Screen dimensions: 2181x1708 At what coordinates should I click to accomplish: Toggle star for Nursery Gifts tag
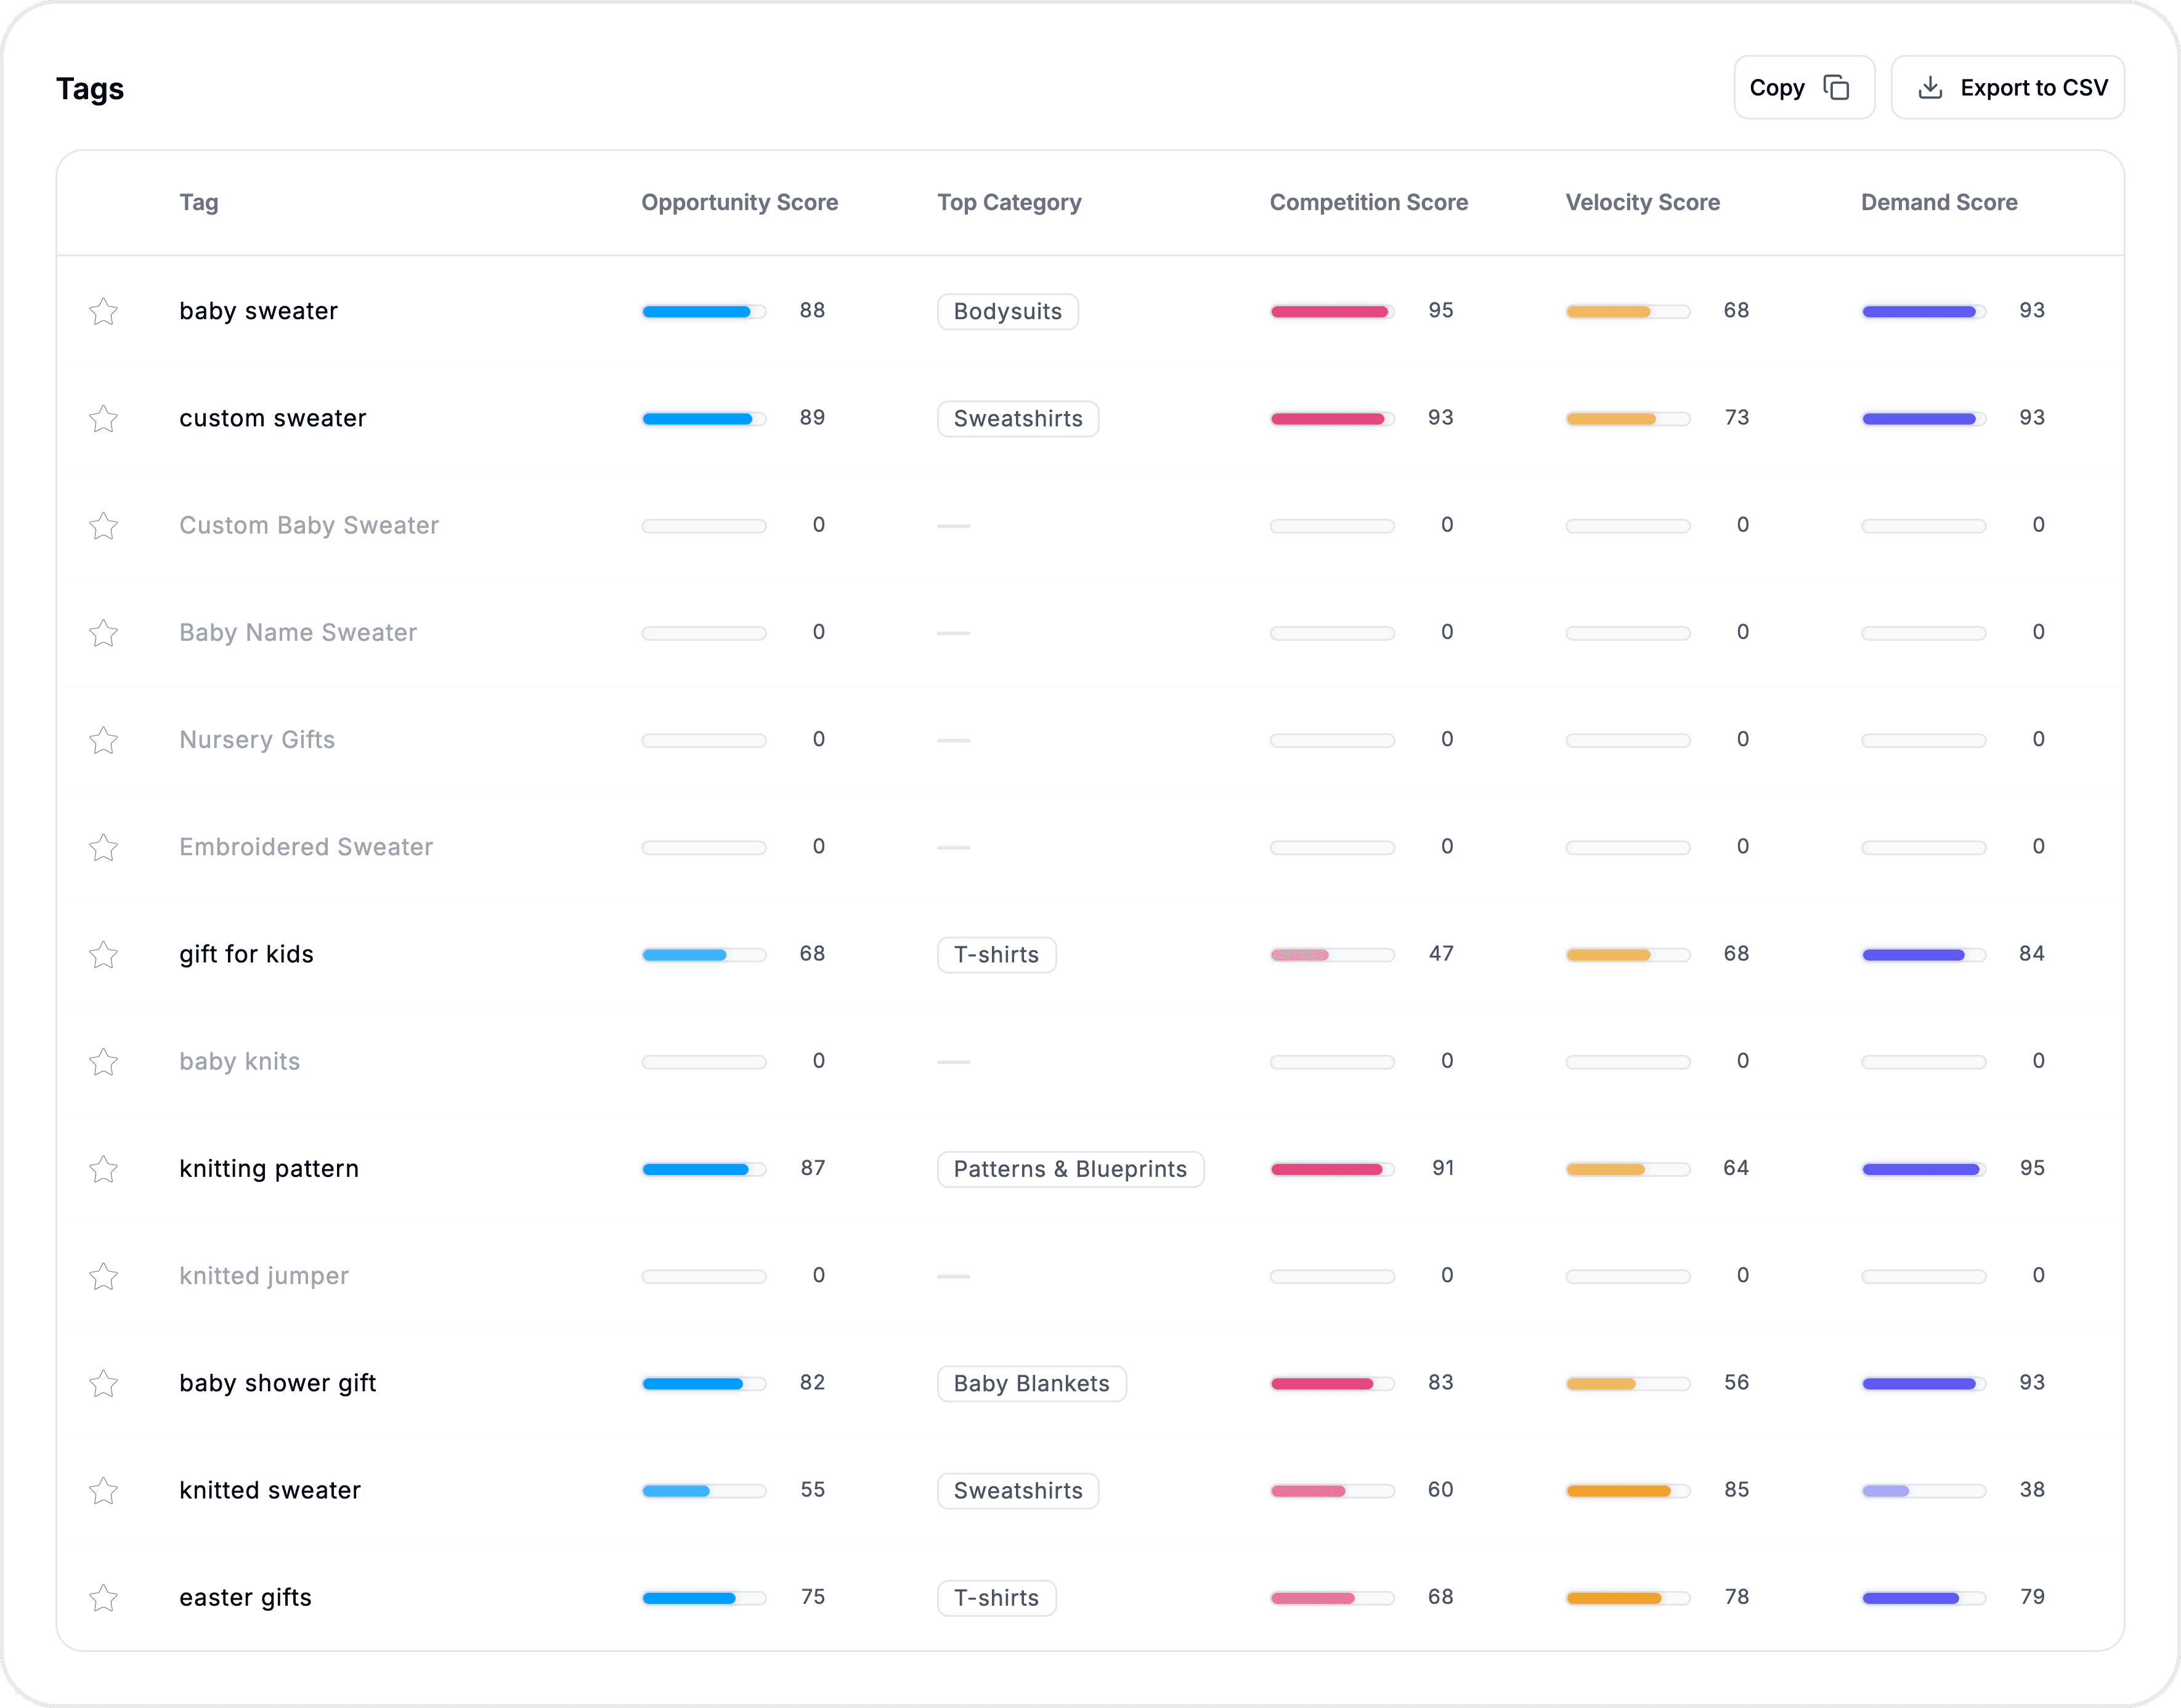[x=104, y=741]
